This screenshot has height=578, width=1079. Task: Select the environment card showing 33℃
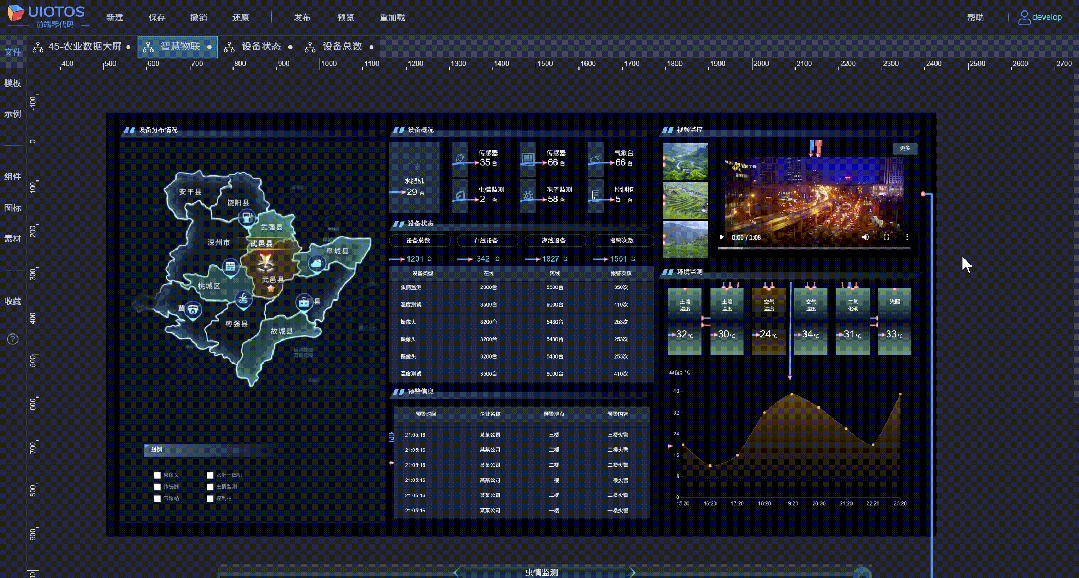[895, 321]
